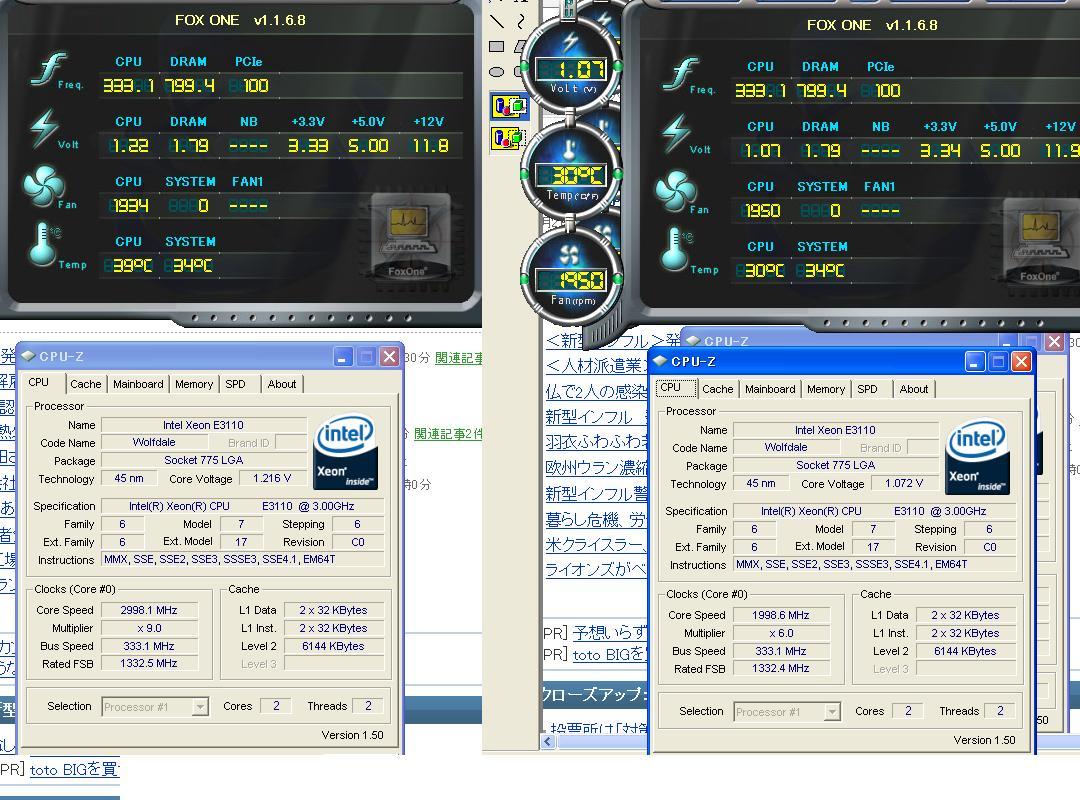Screen dimensions: 1080x800
Task: Click the browser horizontal scrollbar left arrow
Action: pyautogui.click(x=548, y=741)
